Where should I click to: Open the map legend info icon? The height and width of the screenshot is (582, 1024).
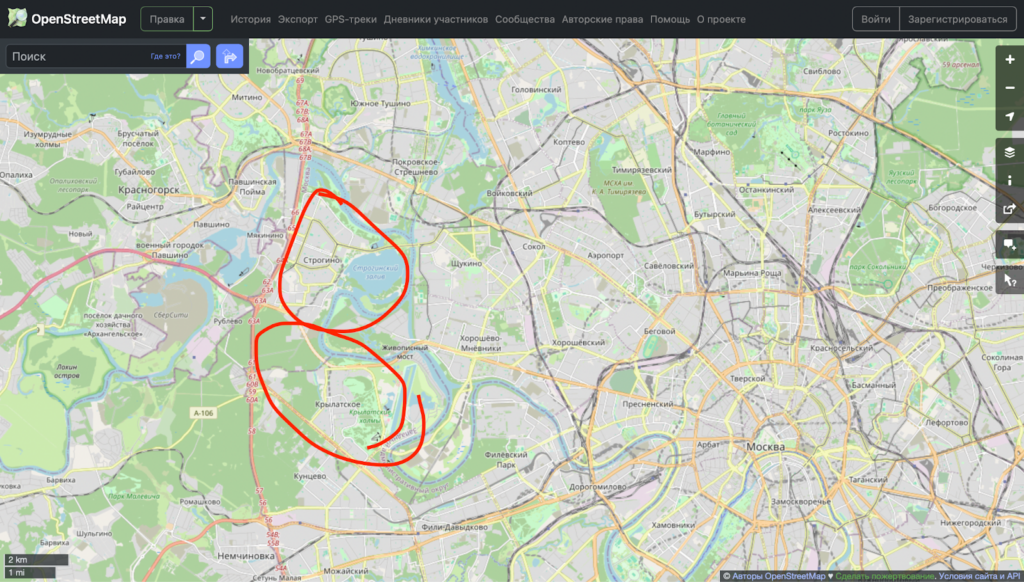coord(1009,181)
